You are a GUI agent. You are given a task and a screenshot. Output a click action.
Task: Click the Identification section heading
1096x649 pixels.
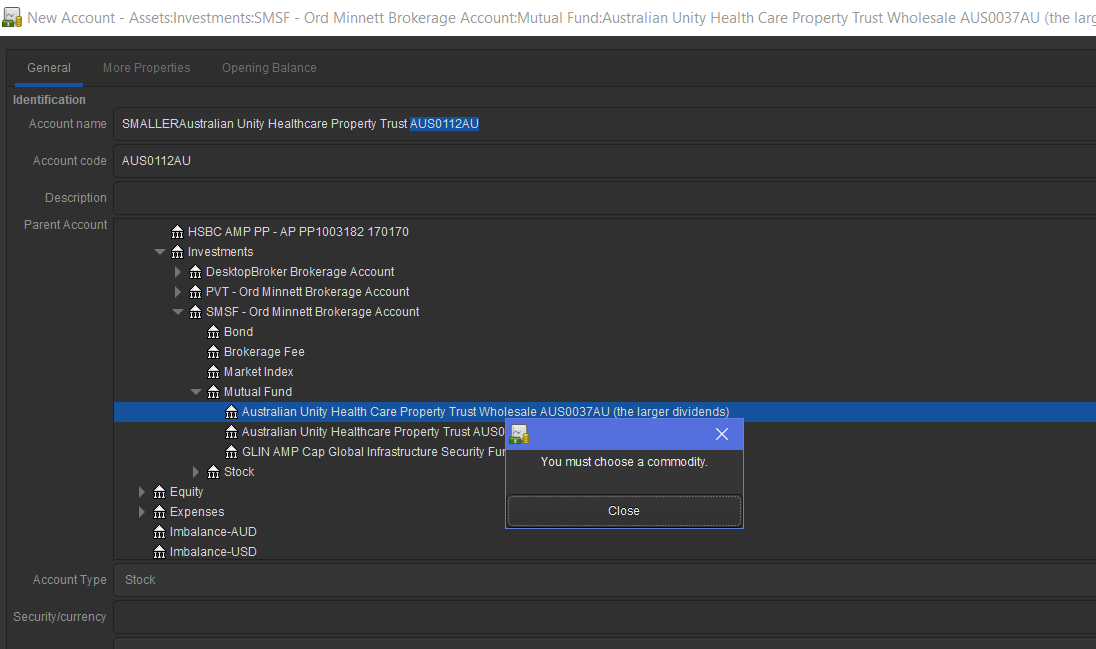tap(49, 100)
